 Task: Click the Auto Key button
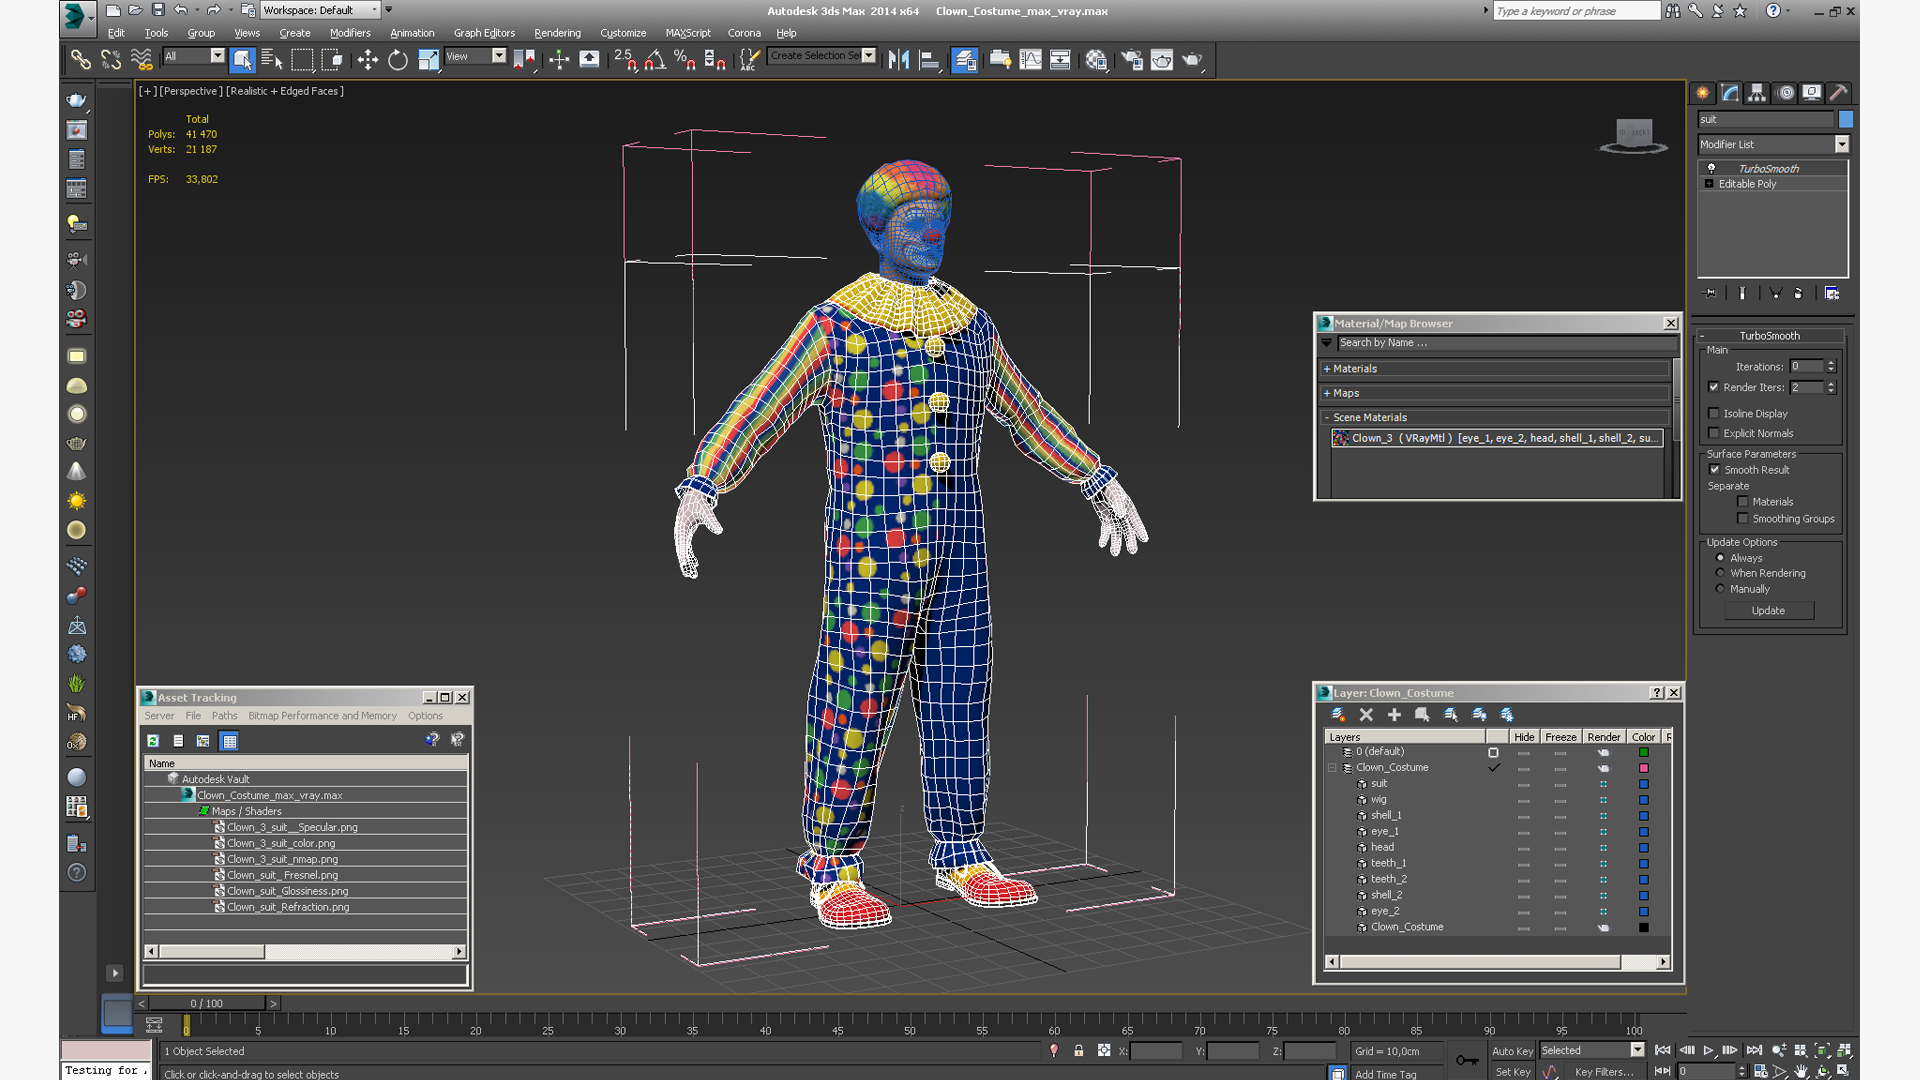(1512, 1051)
